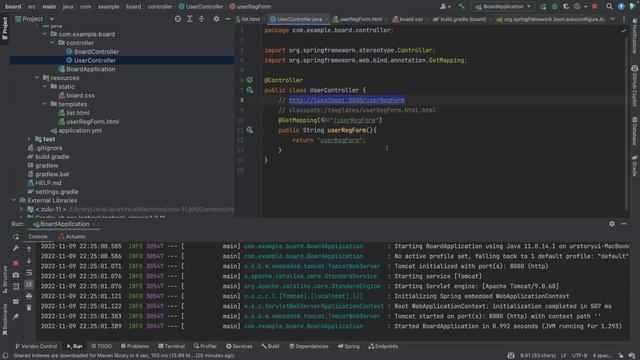Stop the app using the red square in top toolbar

(595, 7)
